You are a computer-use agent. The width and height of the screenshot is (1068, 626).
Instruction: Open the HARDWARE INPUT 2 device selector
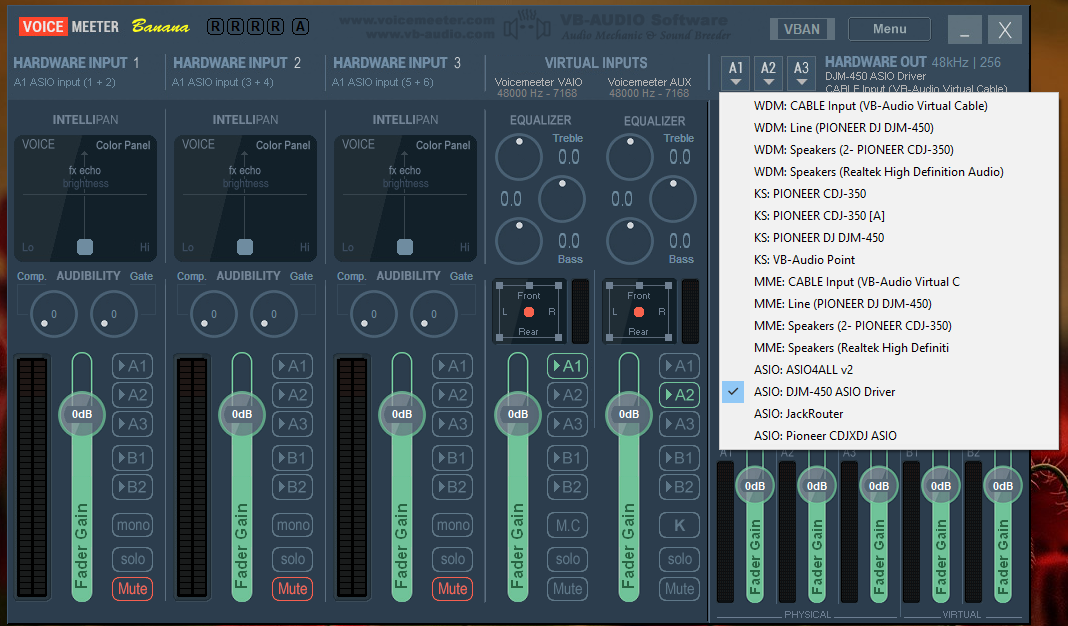(x=237, y=63)
